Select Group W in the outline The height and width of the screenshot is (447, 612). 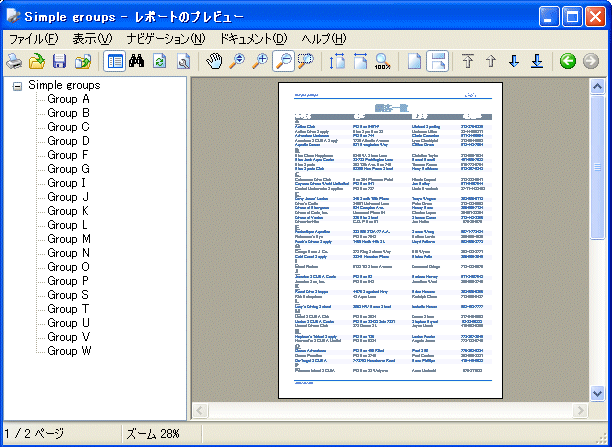point(69,351)
